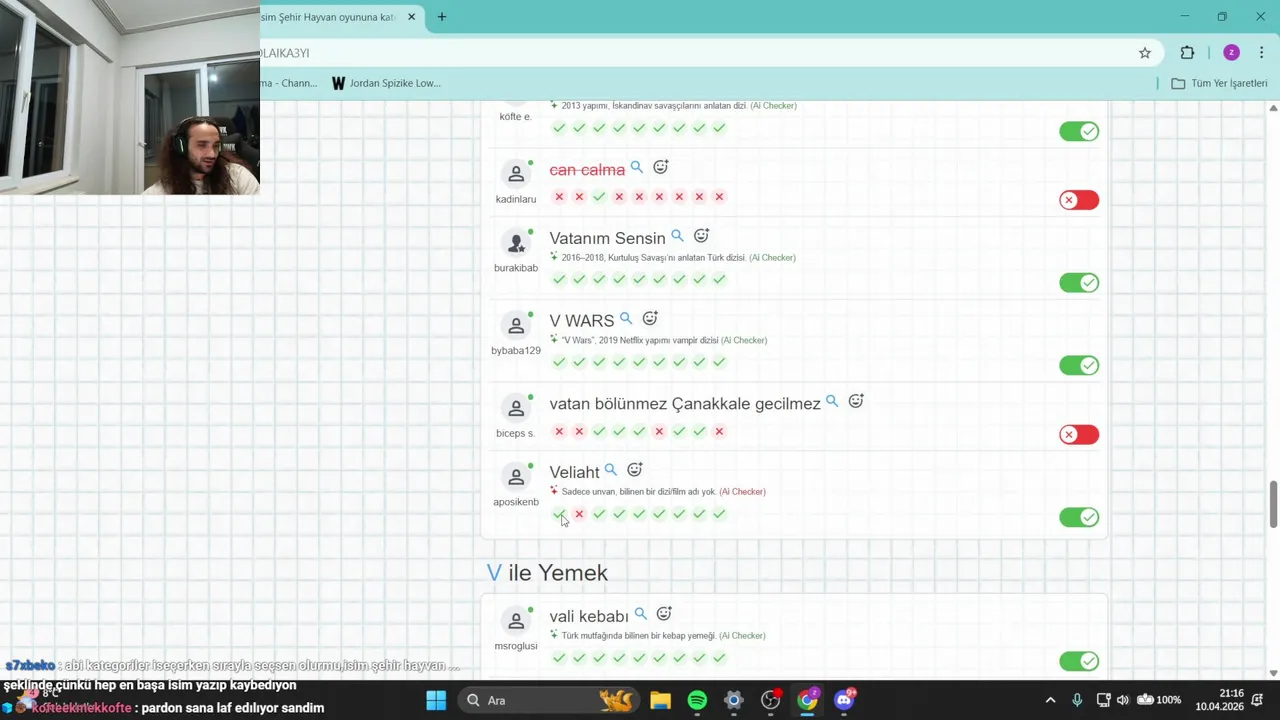Viewport: 1280px width, 720px height.
Task: Click AI Checker link under V WARS
Action: coord(744,340)
